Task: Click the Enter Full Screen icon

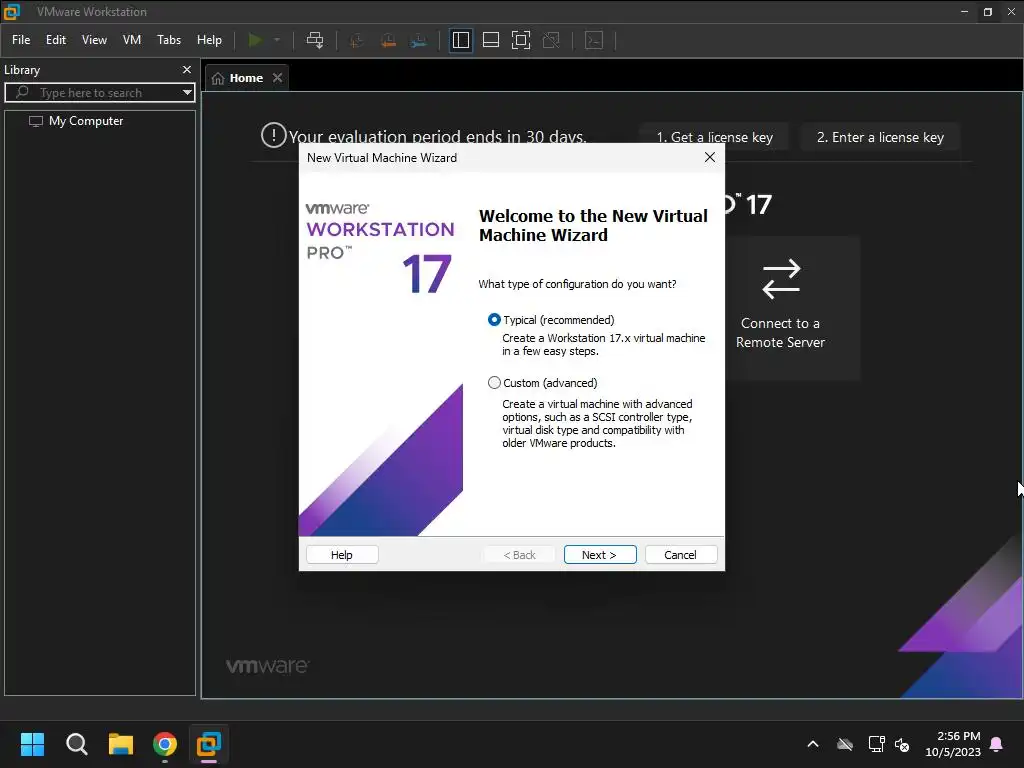Action: coord(520,40)
